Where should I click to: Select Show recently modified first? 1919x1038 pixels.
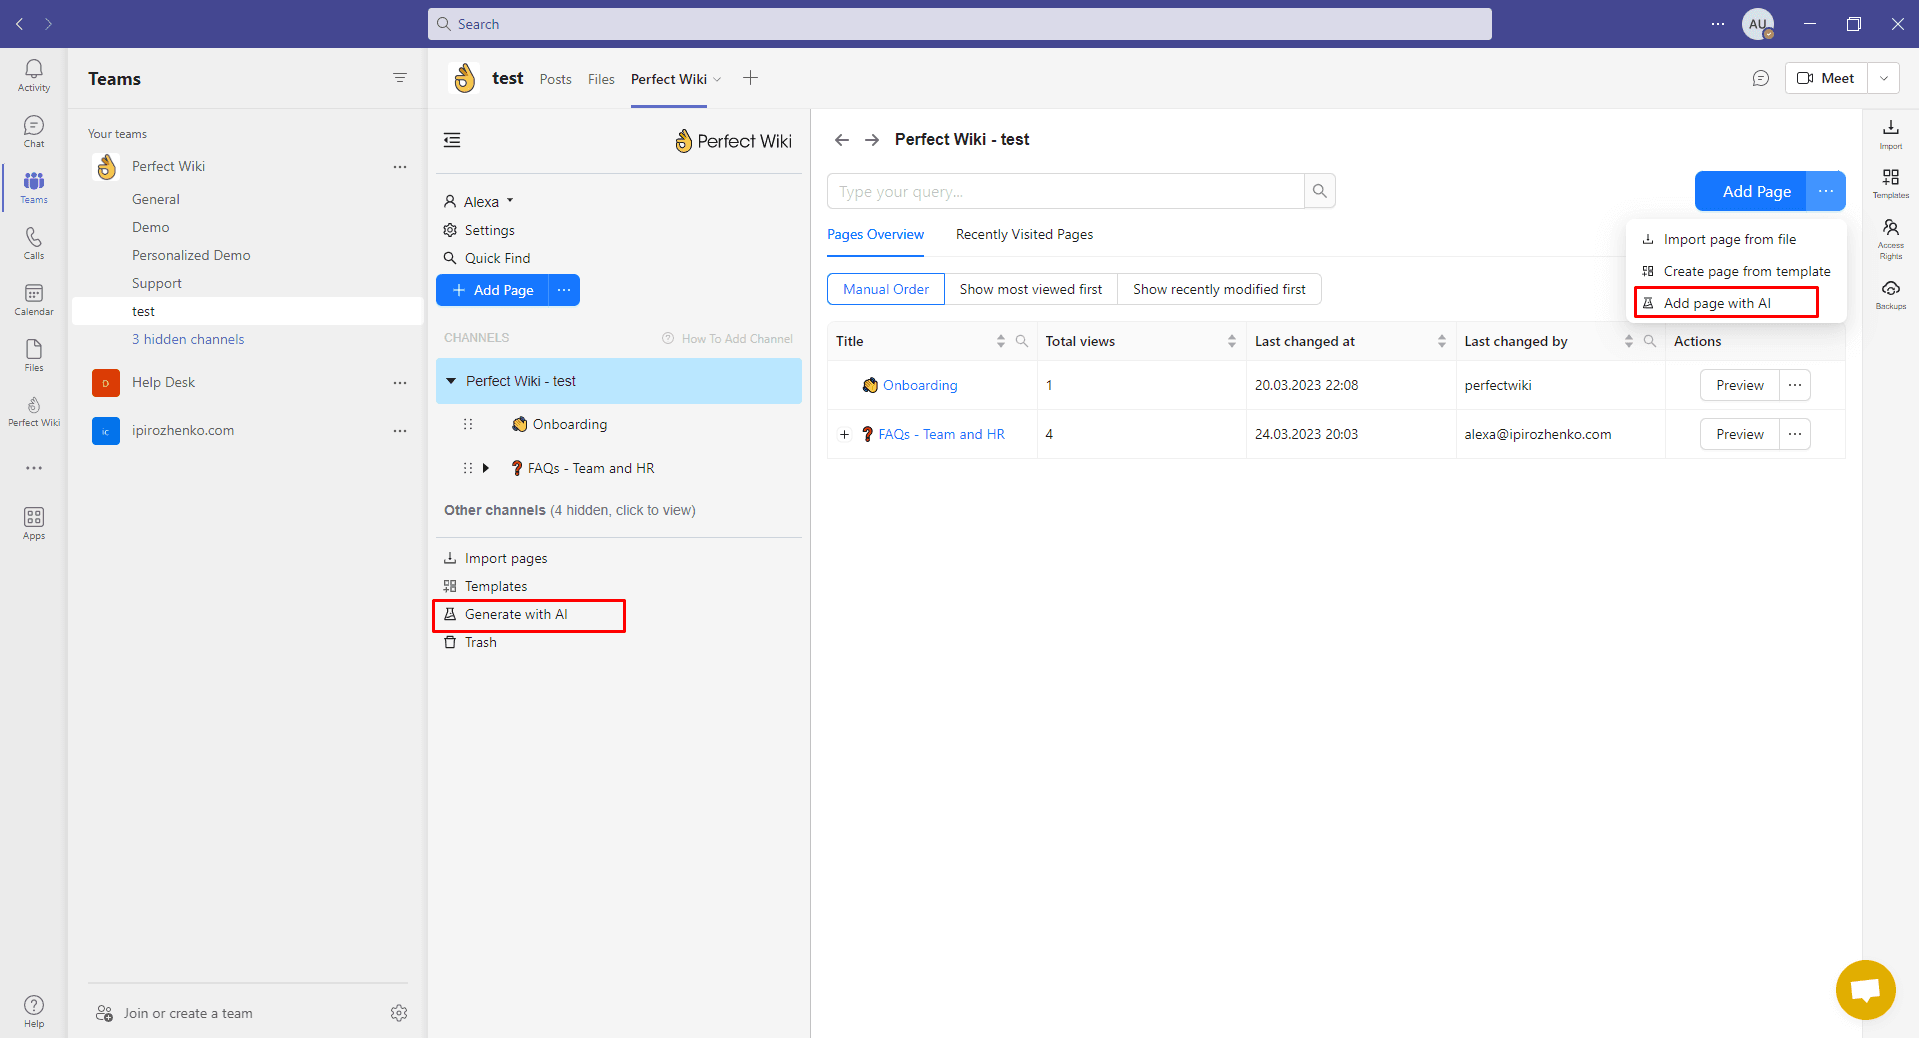1219,289
